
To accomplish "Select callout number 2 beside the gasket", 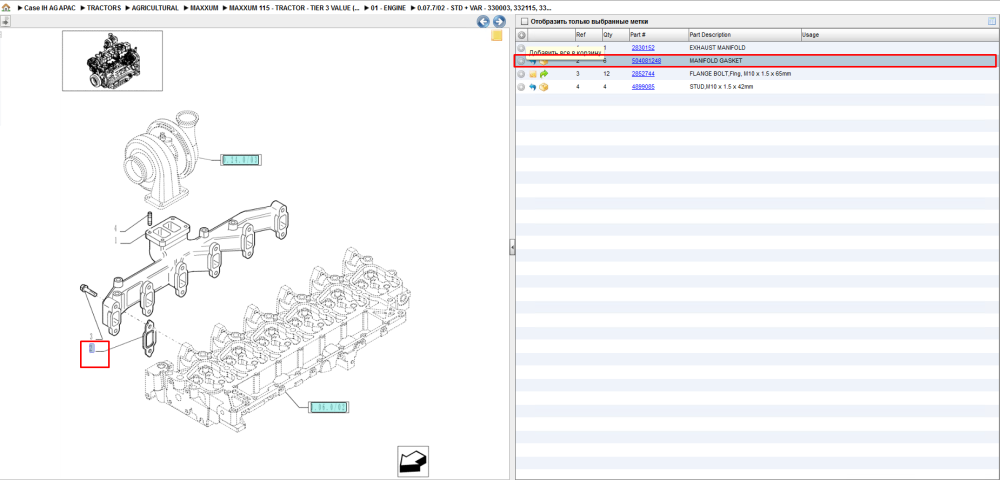I will 91,348.
